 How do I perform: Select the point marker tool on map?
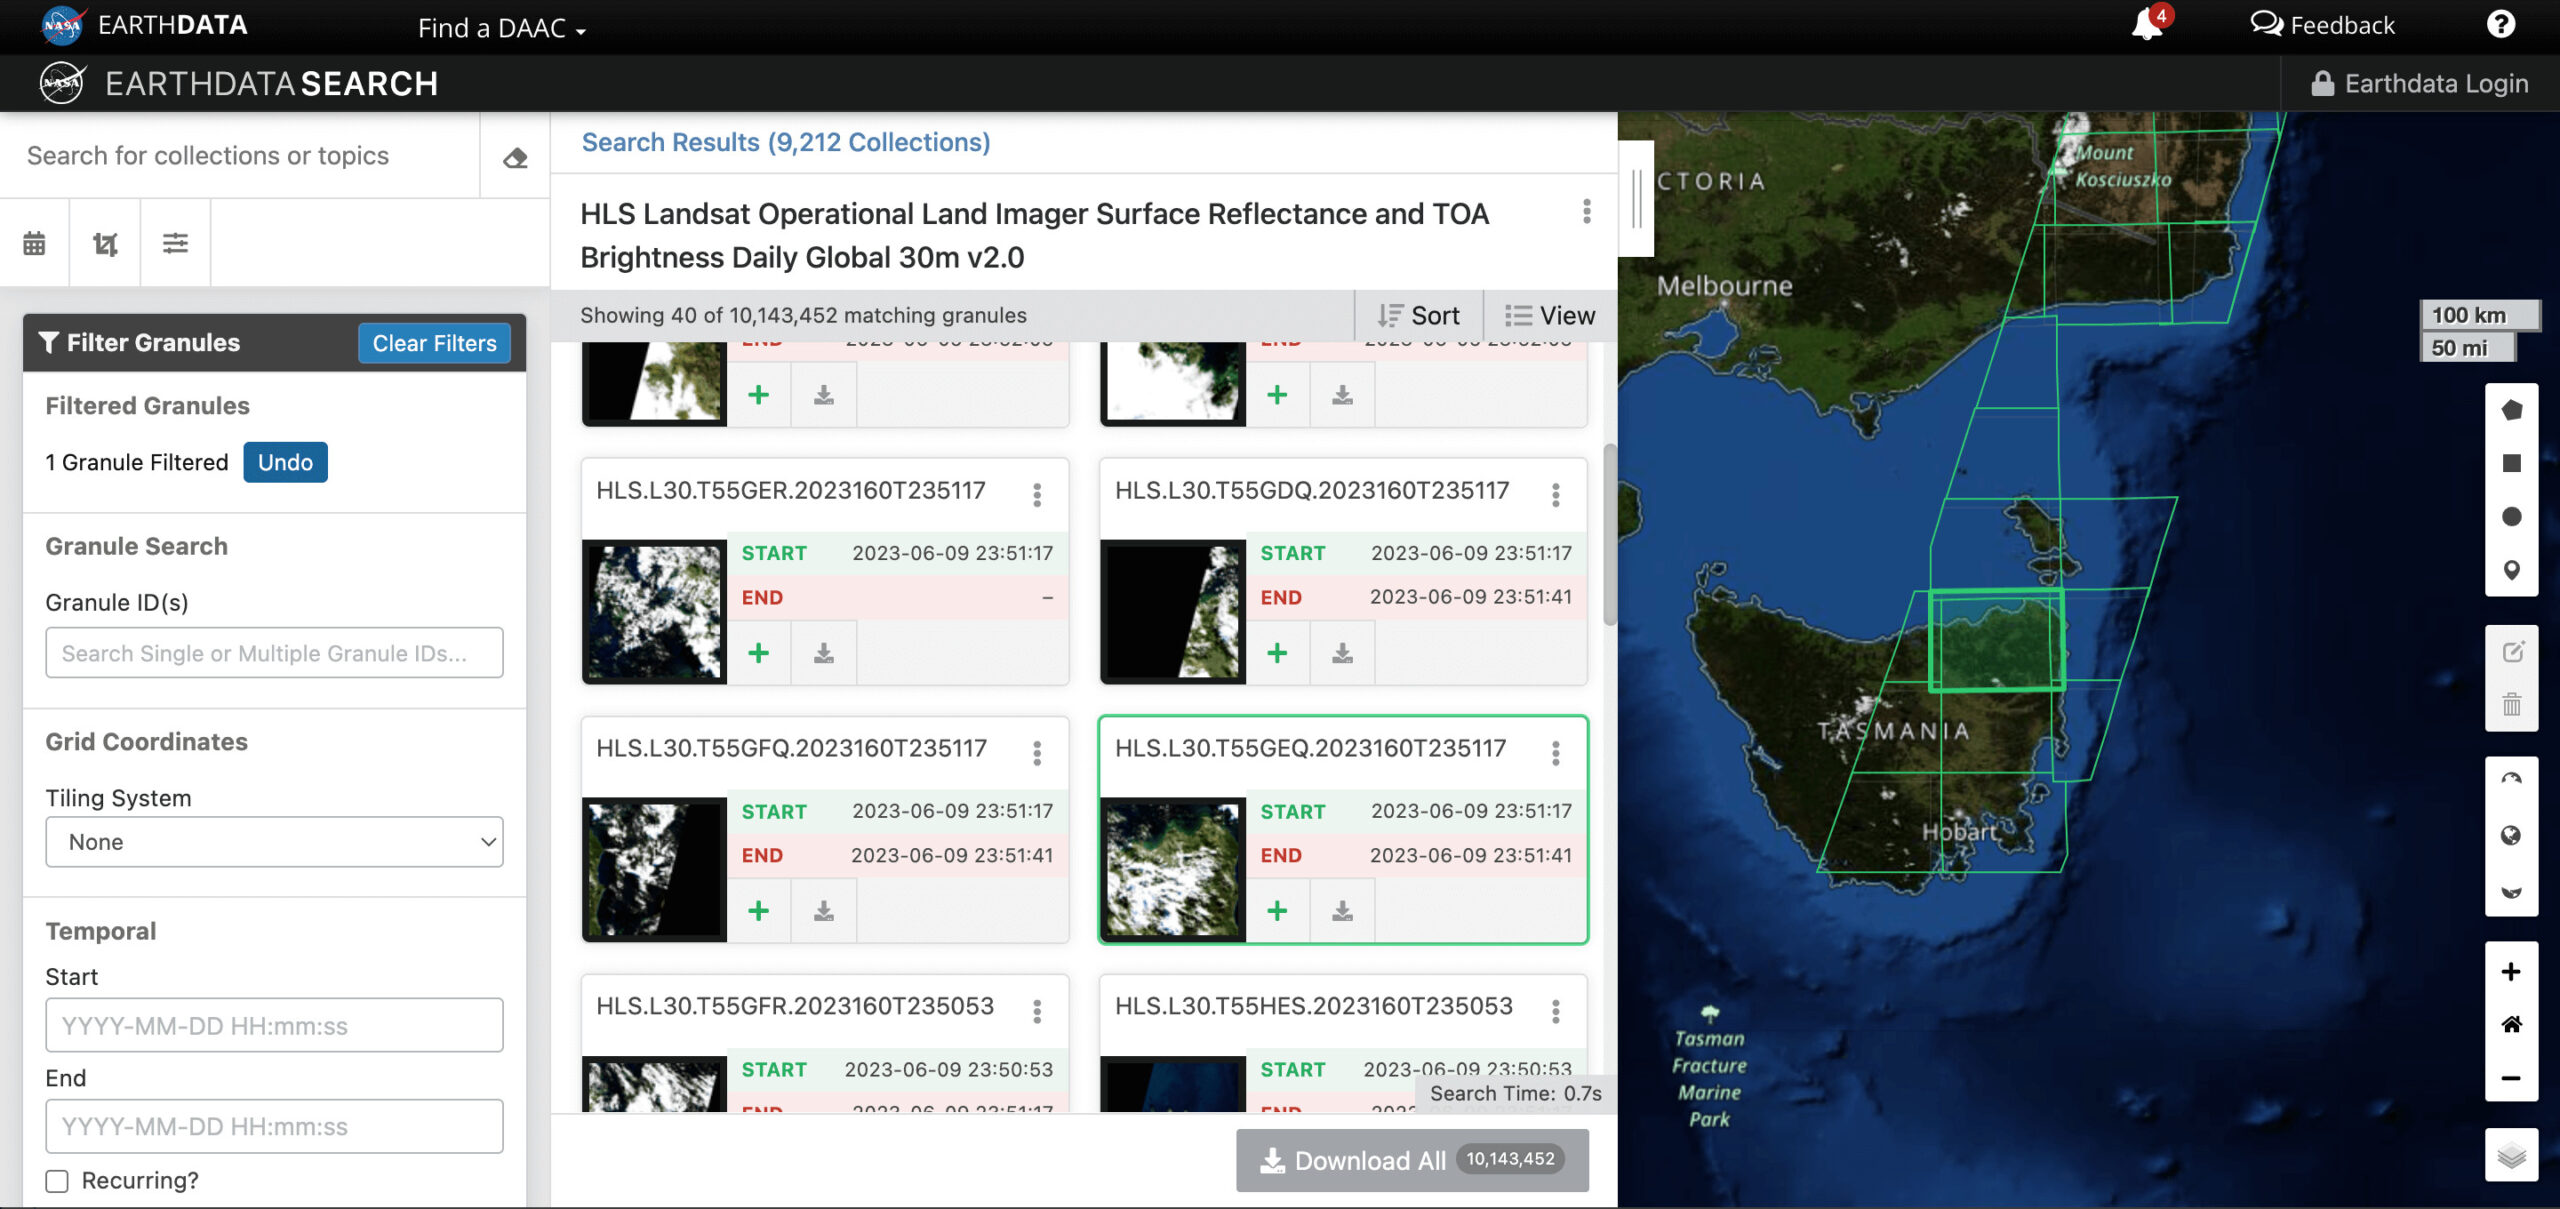pos(2511,570)
